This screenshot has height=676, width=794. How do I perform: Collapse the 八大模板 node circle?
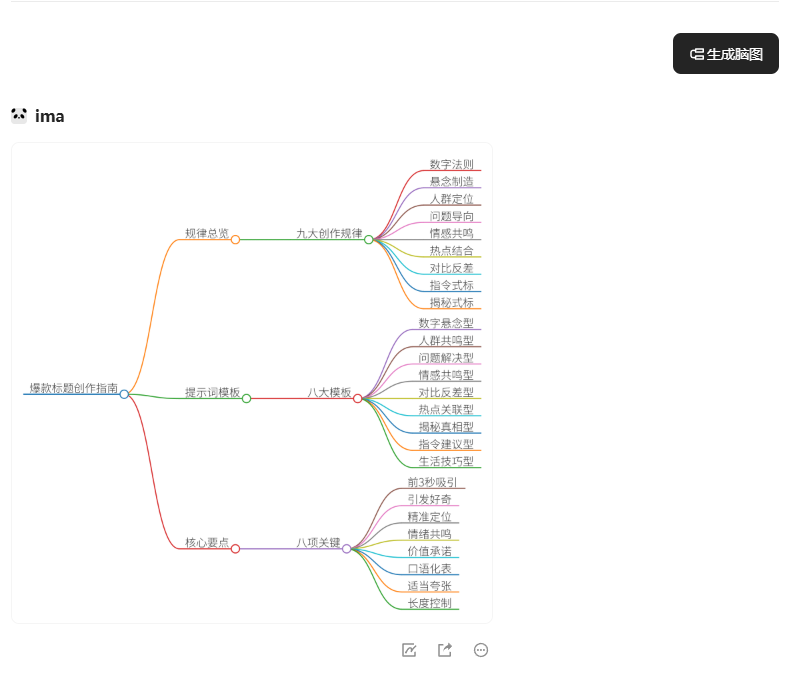coord(358,398)
